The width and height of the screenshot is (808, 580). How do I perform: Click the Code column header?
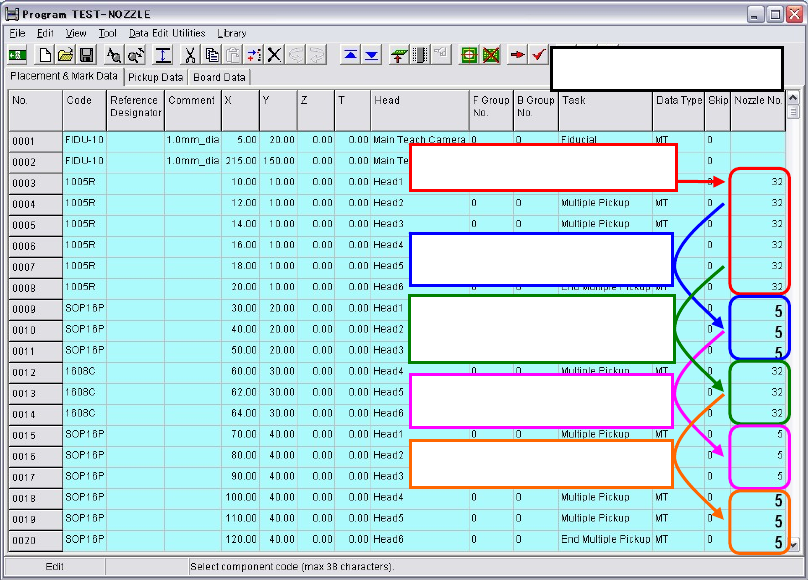tap(79, 101)
